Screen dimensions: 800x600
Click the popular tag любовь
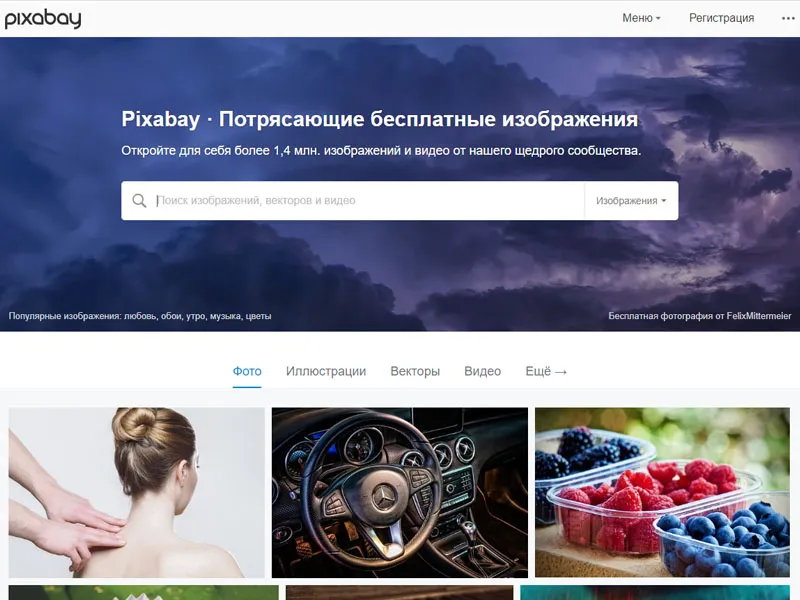pyautogui.click(x=140, y=316)
